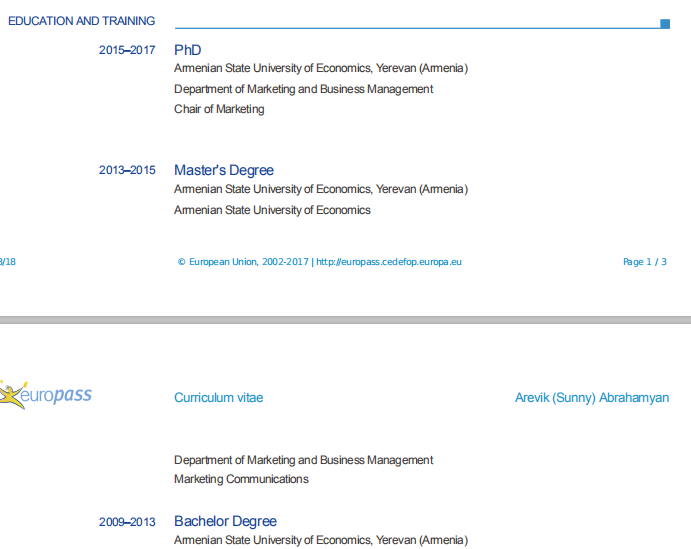Image resolution: width=691 pixels, height=549 pixels.
Task: Click the © European Union, 2002-2017 notice
Action: (243, 262)
